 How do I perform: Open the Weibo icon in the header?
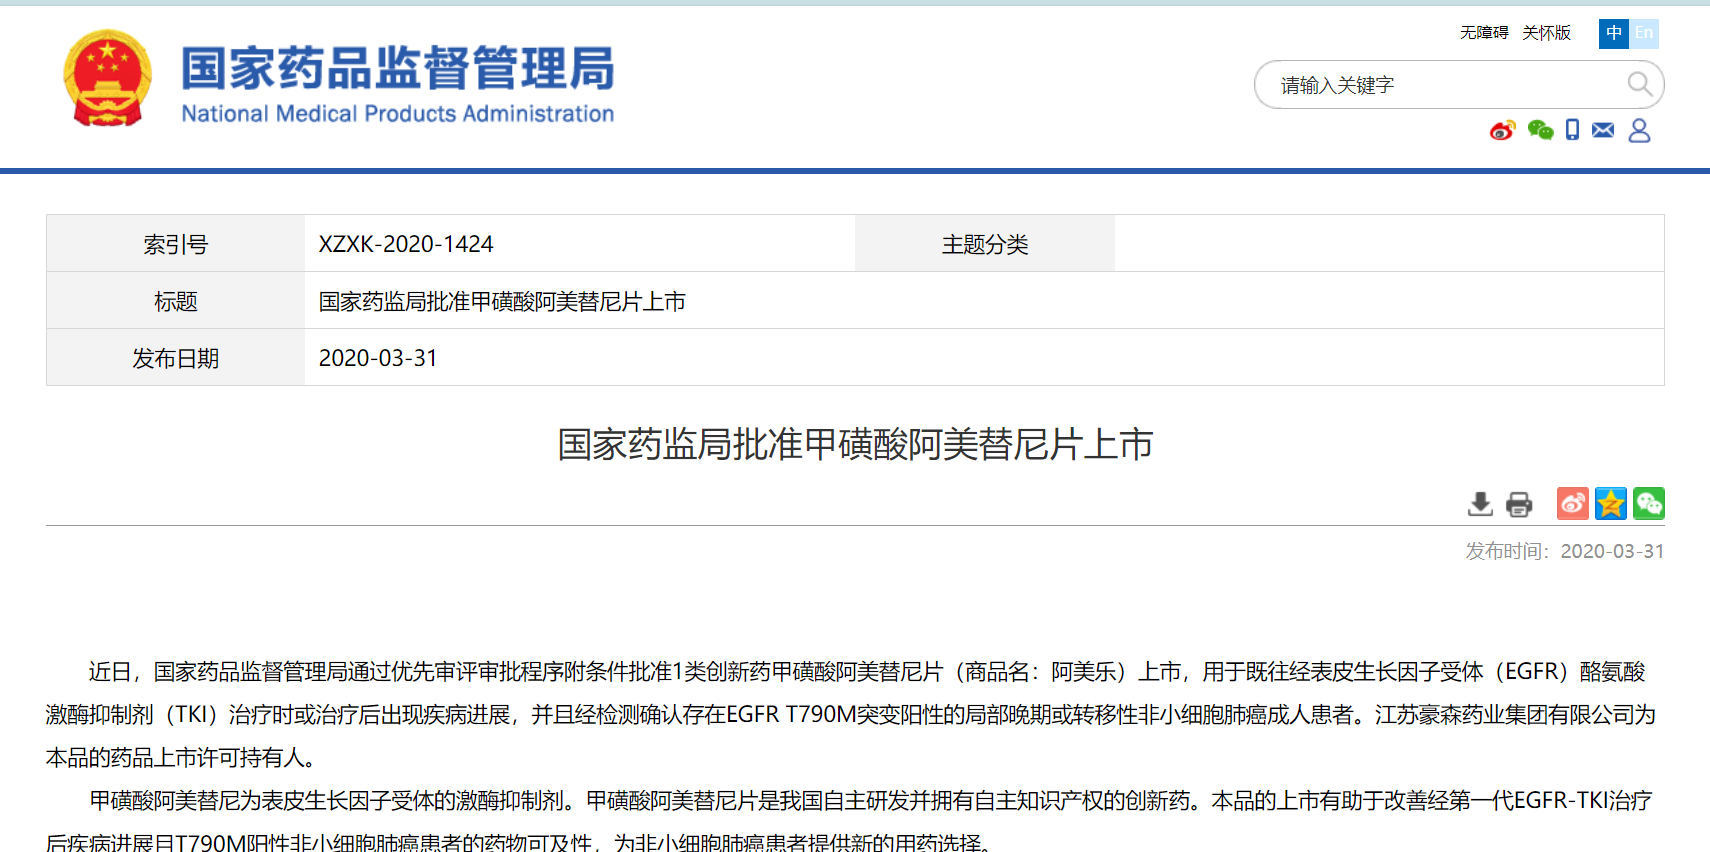(1502, 131)
